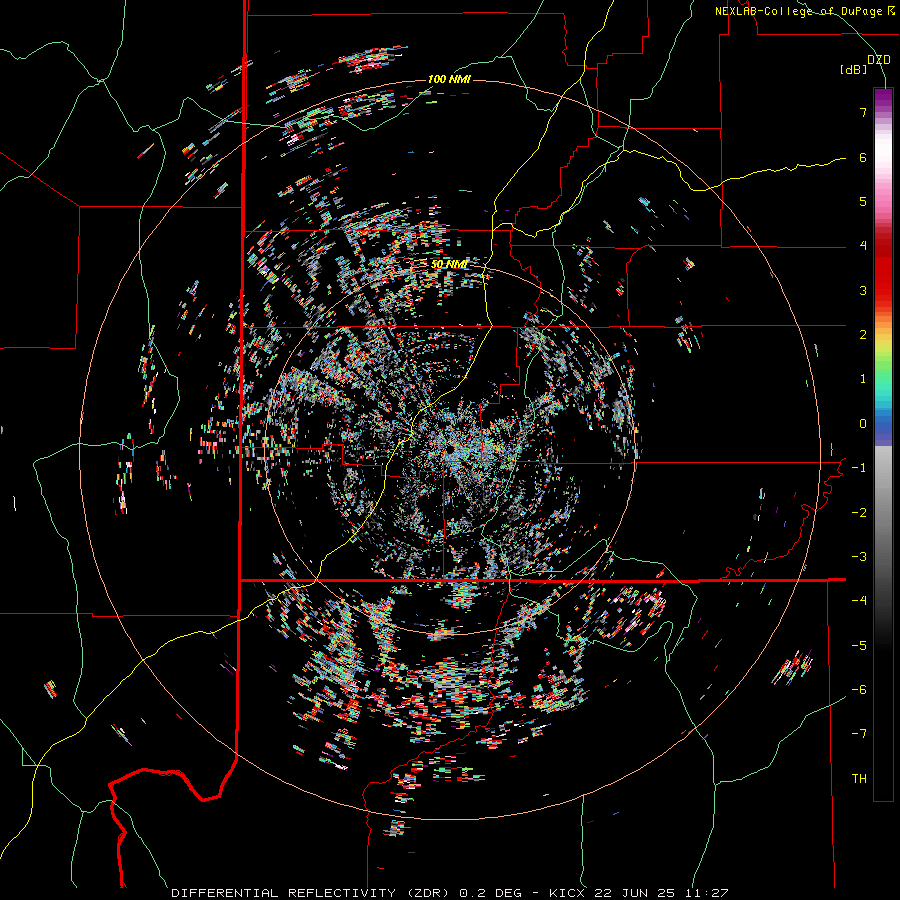
Task: Click the -6 value on color scale
Action: coord(859,690)
